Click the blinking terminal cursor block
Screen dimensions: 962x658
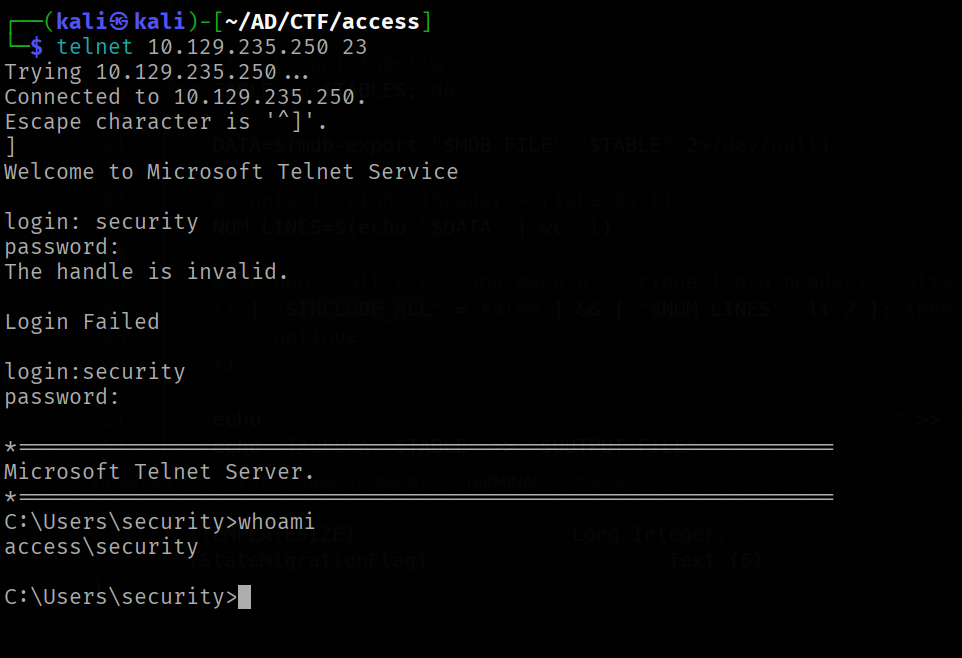244,597
